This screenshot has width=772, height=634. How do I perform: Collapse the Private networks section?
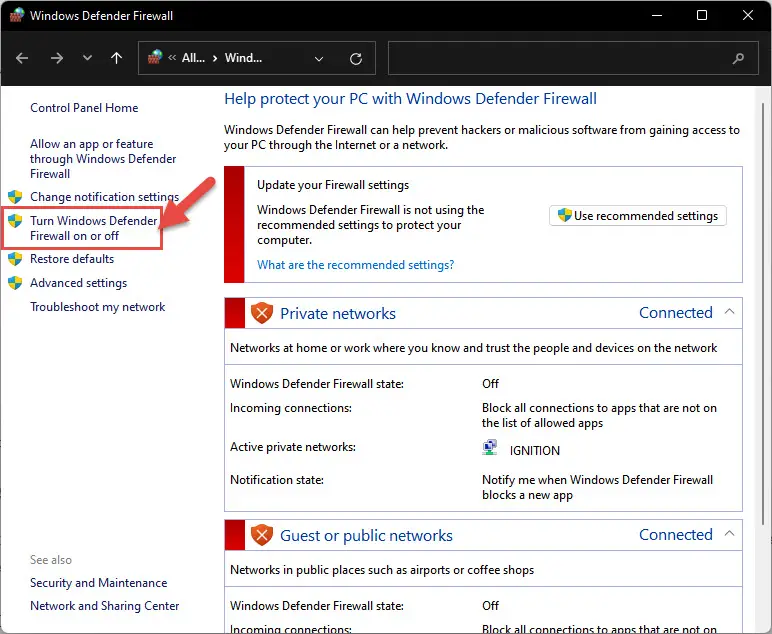coord(729,312)
